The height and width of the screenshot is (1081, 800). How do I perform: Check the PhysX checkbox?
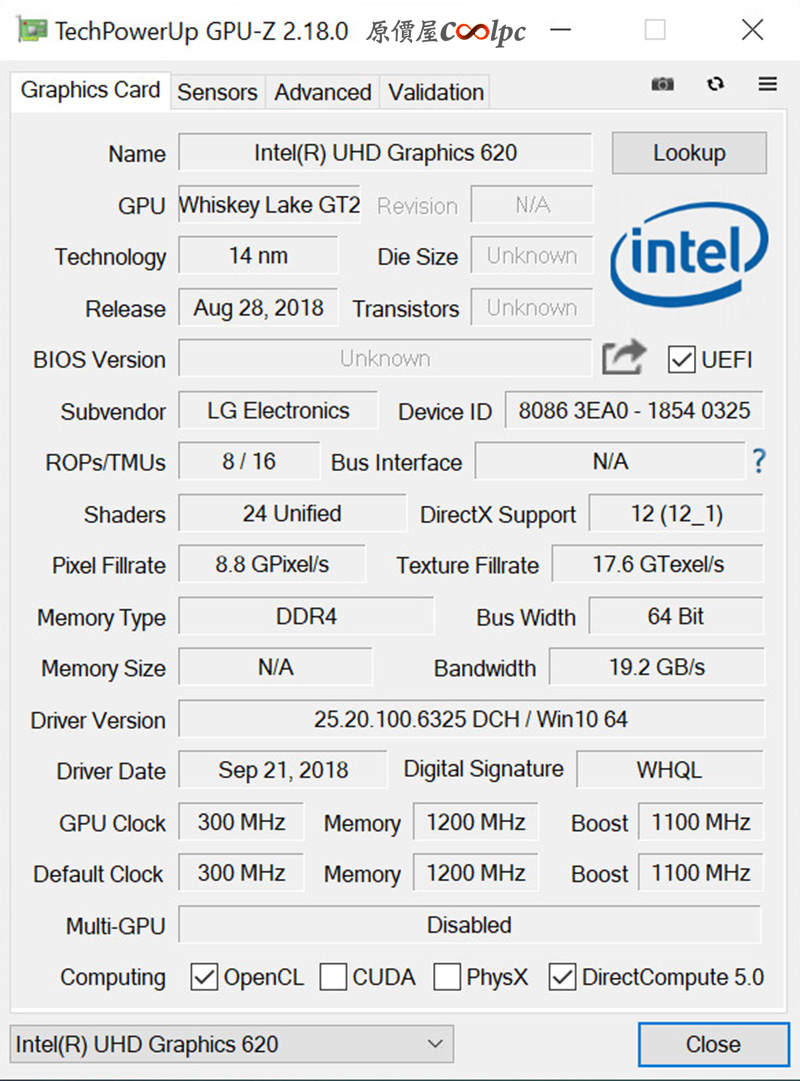[447, 977]
